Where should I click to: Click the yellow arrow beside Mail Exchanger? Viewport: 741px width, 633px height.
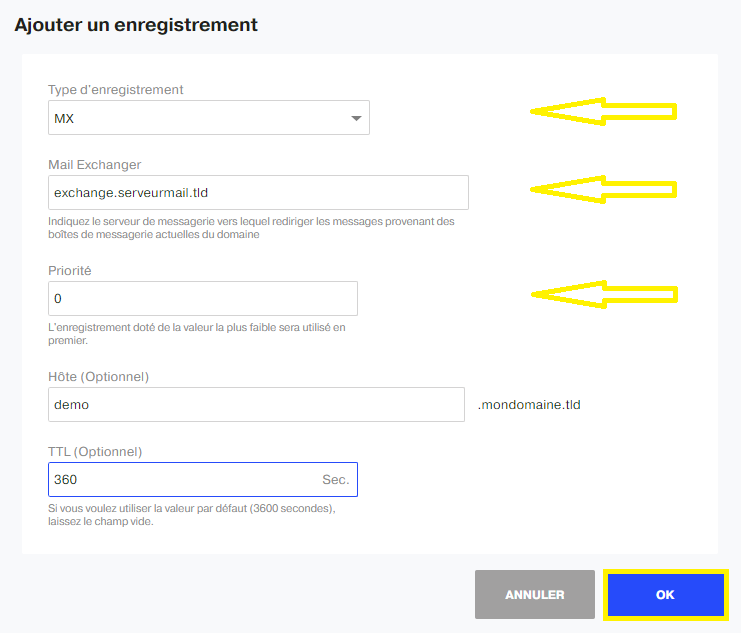click(603, 190)
